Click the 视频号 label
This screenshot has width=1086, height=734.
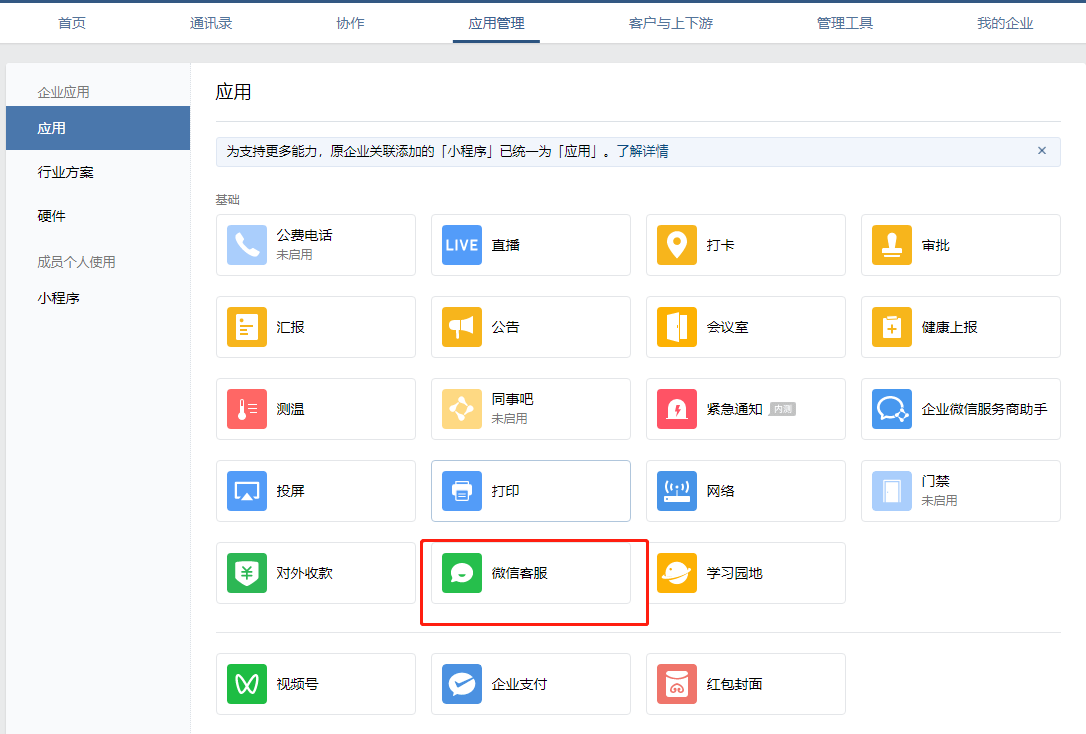click(297, 684)
